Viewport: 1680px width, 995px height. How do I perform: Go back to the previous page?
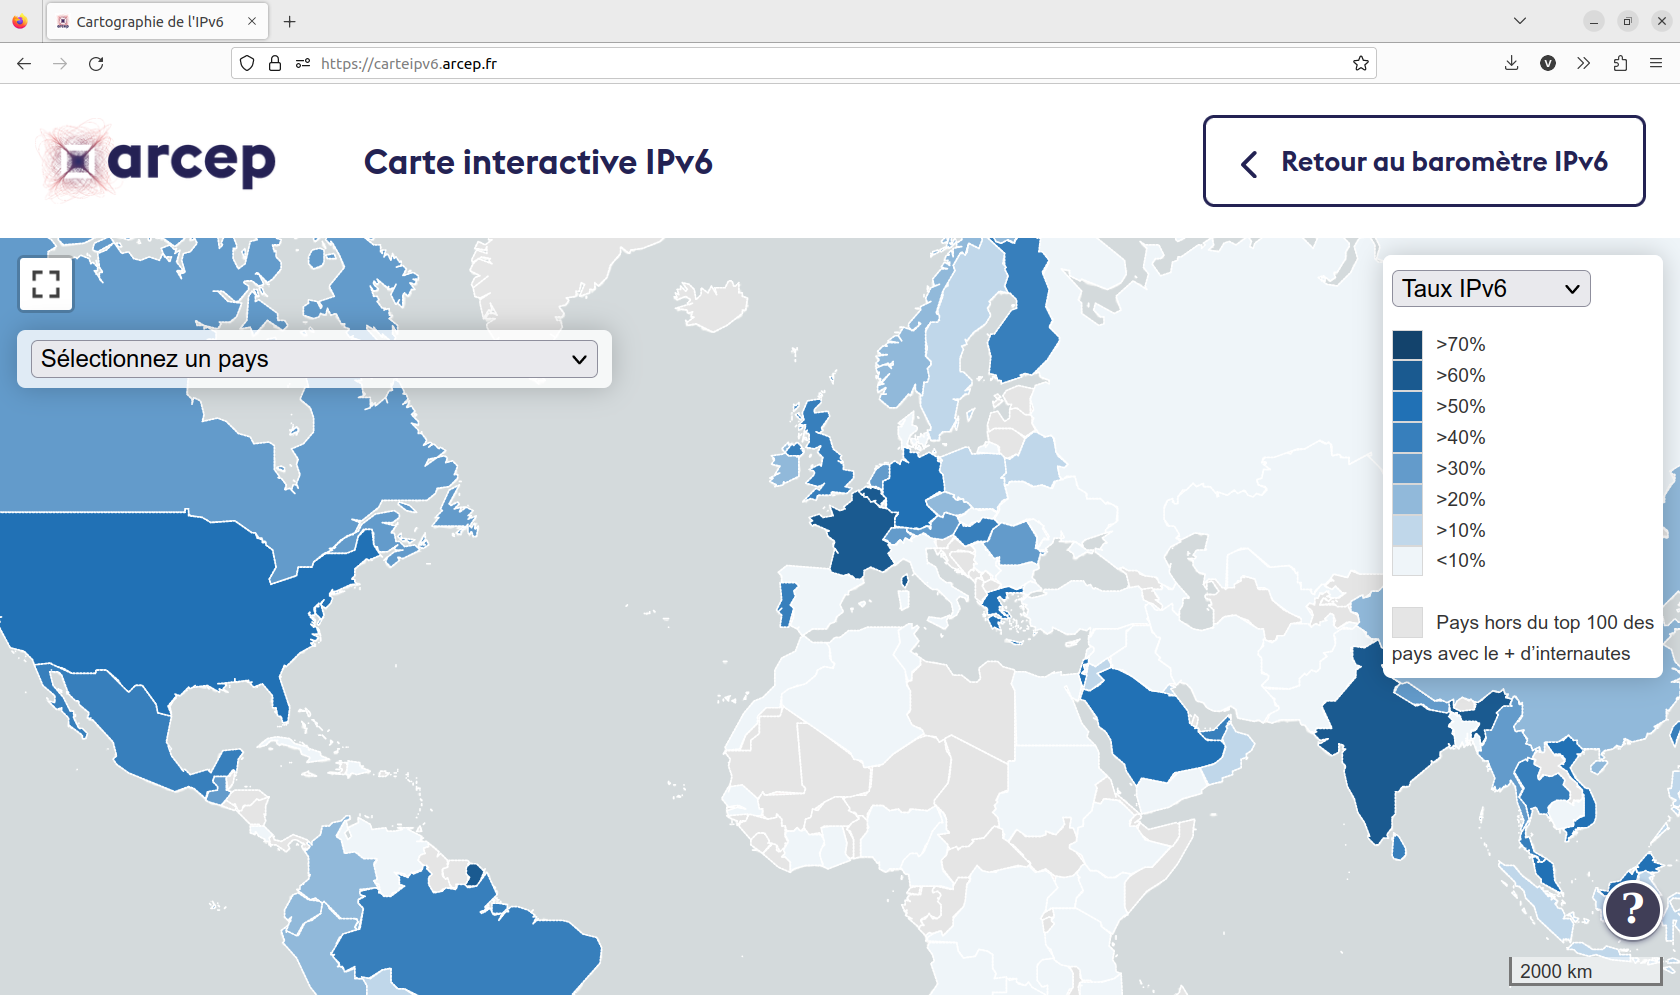pos(24,64)
